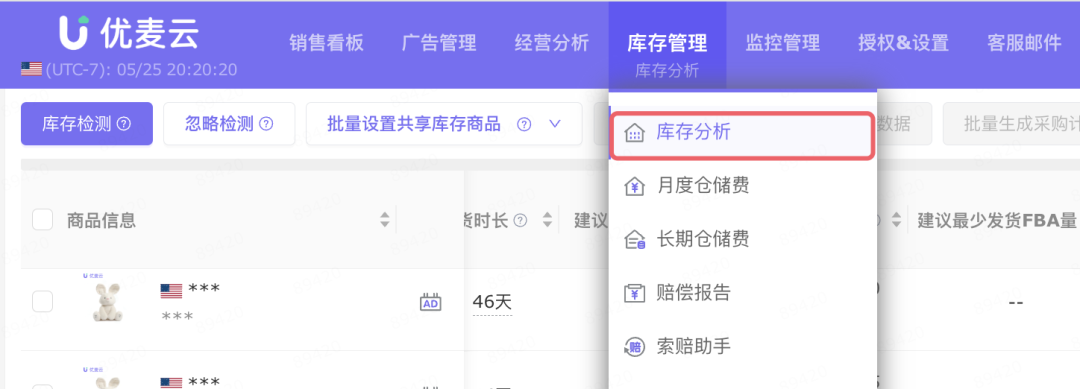Click help icon beside 批量设置共享库存商品
The height and width of the screenshot is (389, 1080).
click(x=524, y=124)
